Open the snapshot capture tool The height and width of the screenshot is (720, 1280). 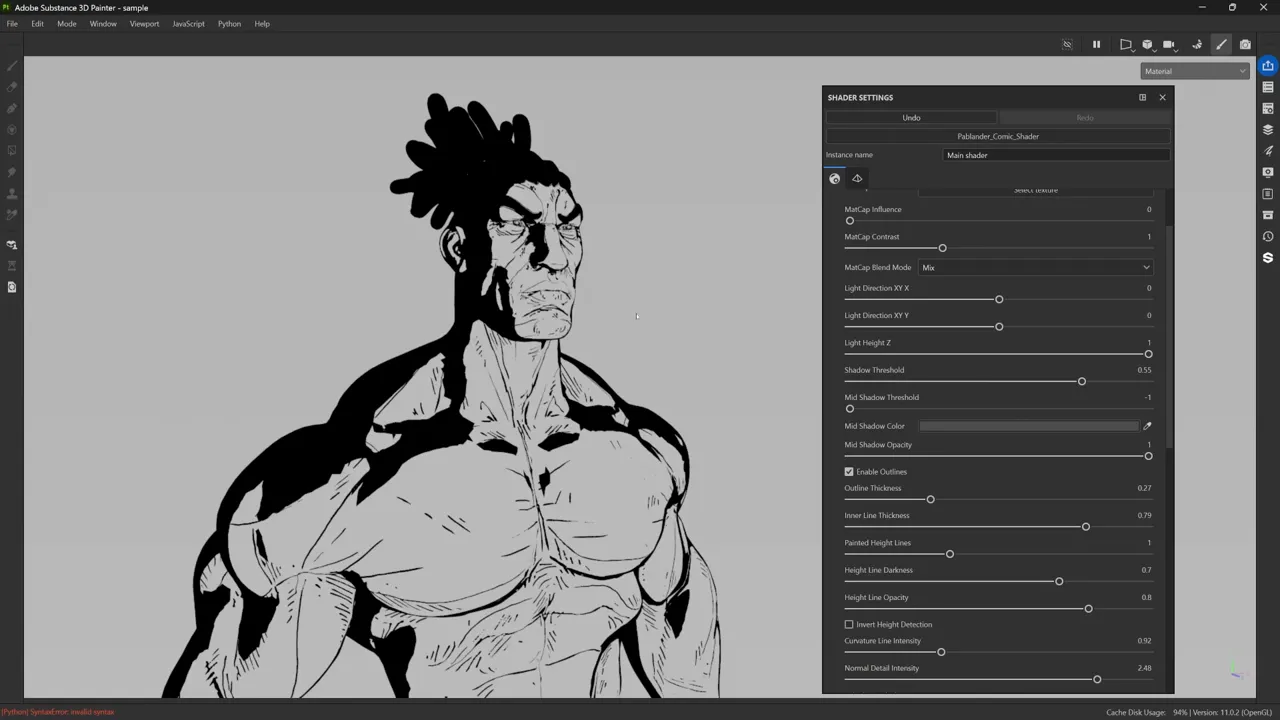pos(1245,44)
